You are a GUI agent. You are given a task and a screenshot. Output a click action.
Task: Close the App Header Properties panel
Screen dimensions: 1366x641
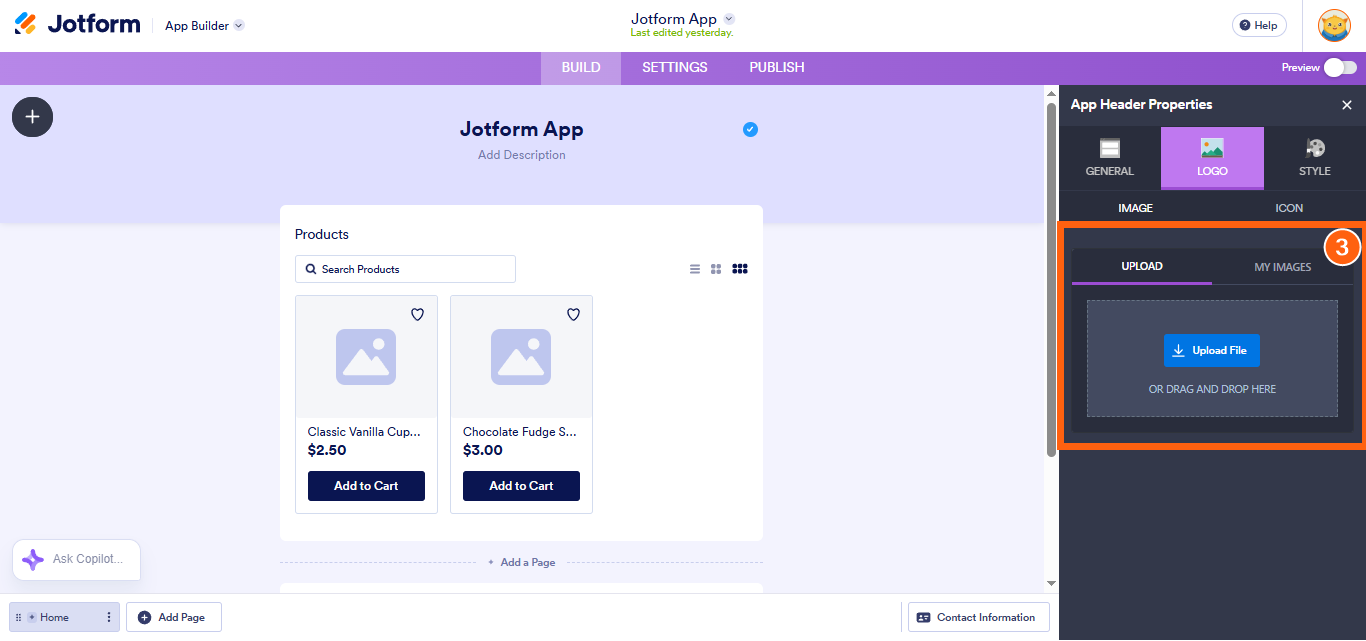click(1347, 105)
